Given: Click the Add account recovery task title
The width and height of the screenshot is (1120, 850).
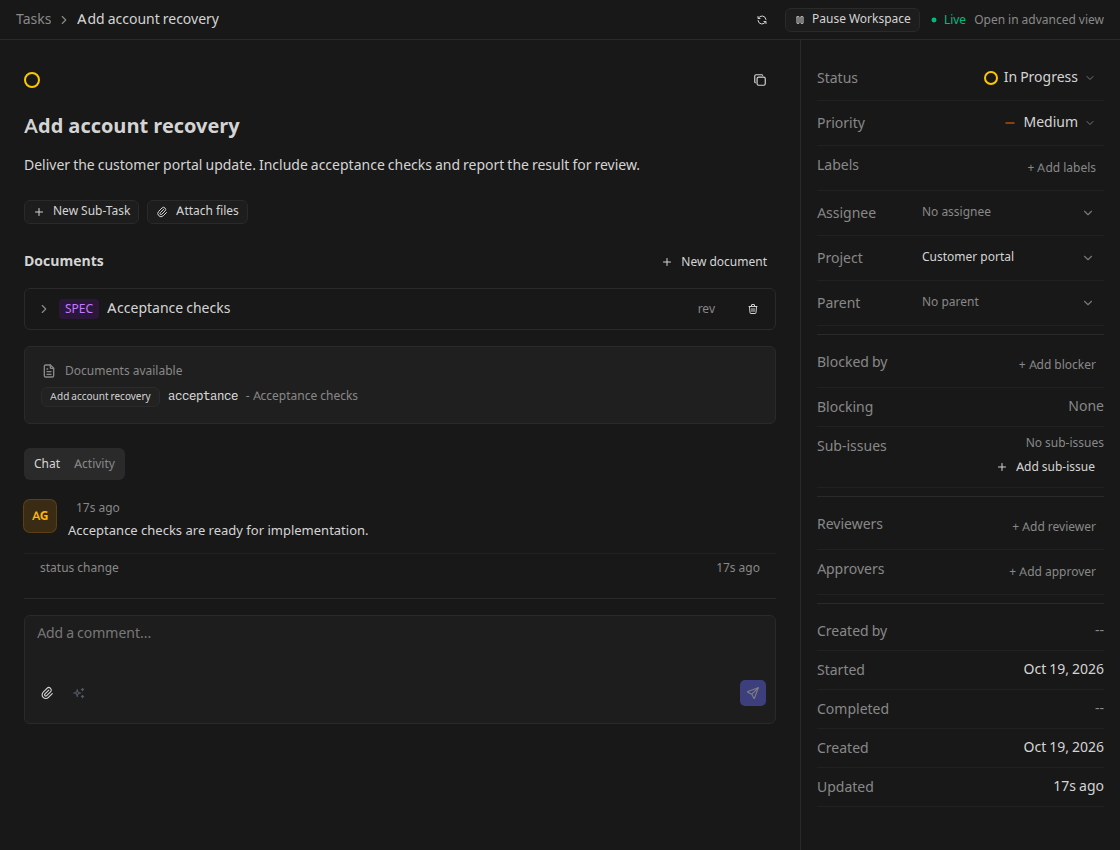Looking at the screenshot, I should [x=132, y=126].
